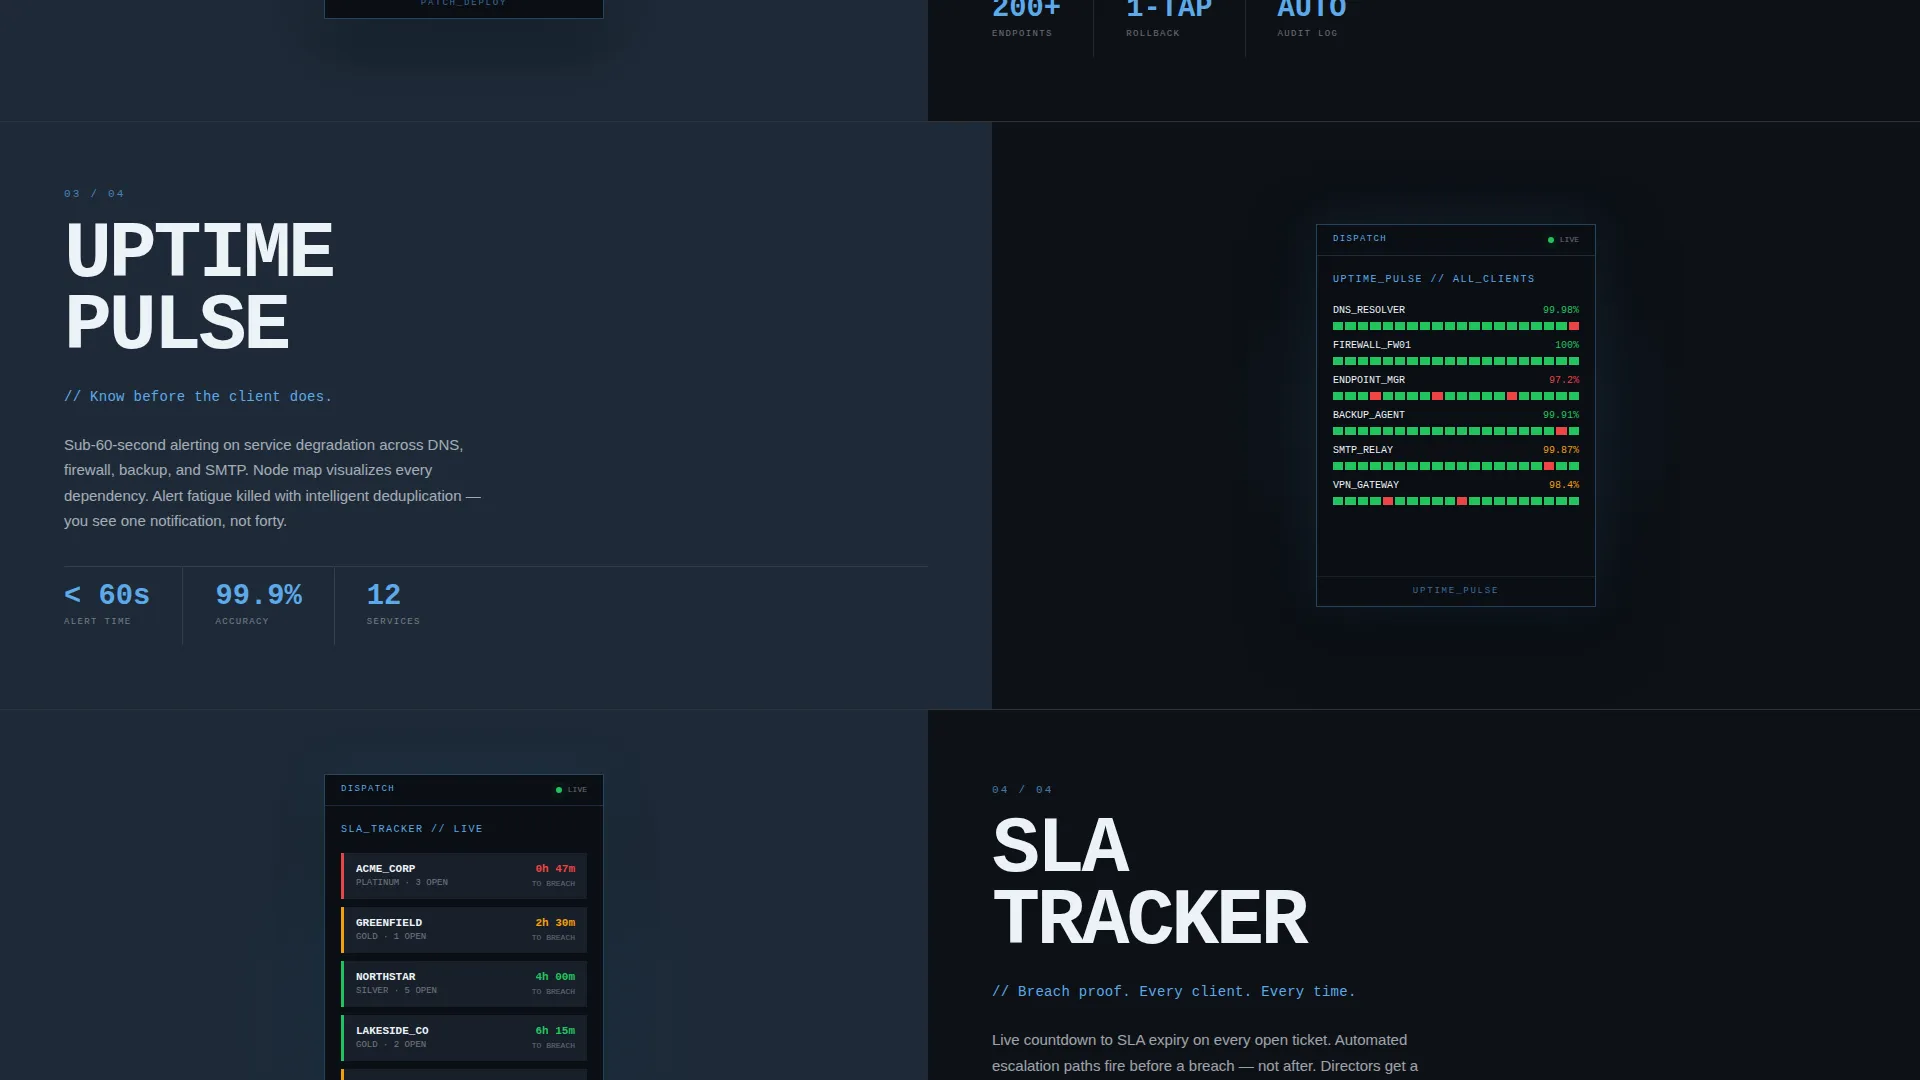Click the 99.9% accuracy stat

coord(259,595)
